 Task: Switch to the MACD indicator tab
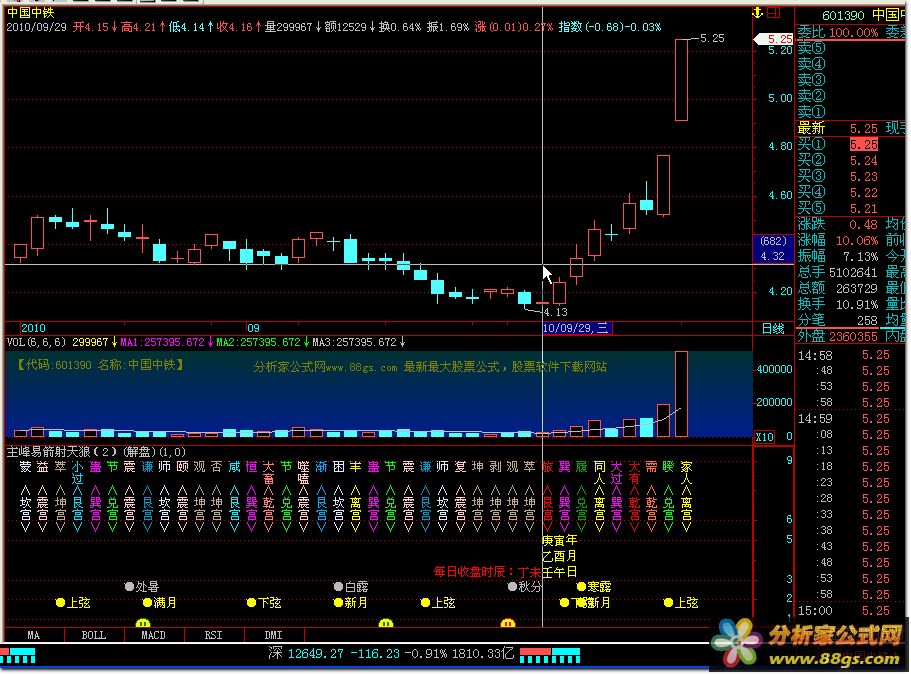pyautogui.click(x=153, y=635)
